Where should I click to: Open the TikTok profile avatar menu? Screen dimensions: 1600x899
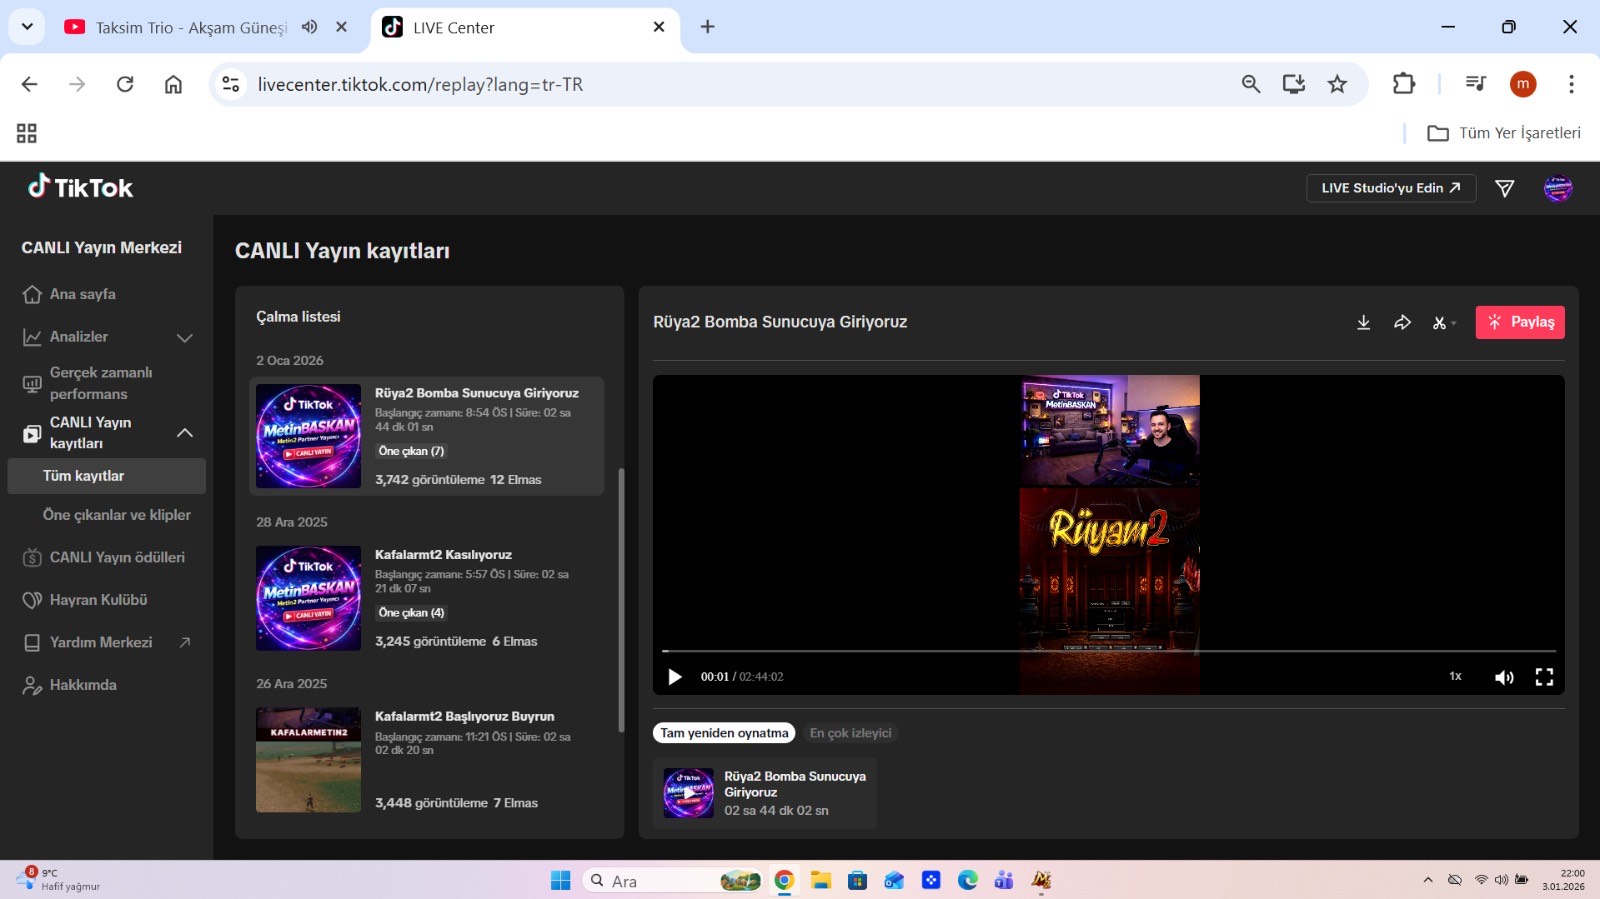click(1558, 188)
